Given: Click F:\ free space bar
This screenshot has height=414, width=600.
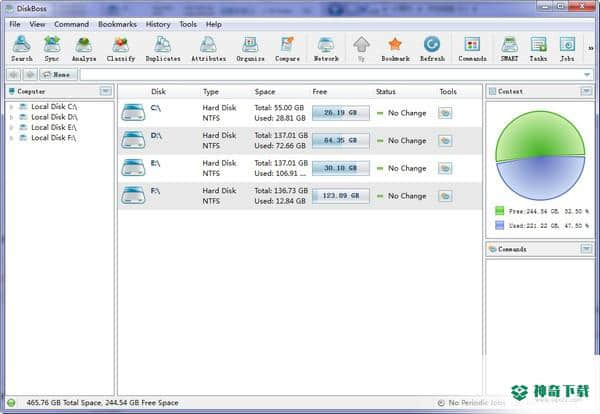Looking at the screenshot, I should [341, 196].
